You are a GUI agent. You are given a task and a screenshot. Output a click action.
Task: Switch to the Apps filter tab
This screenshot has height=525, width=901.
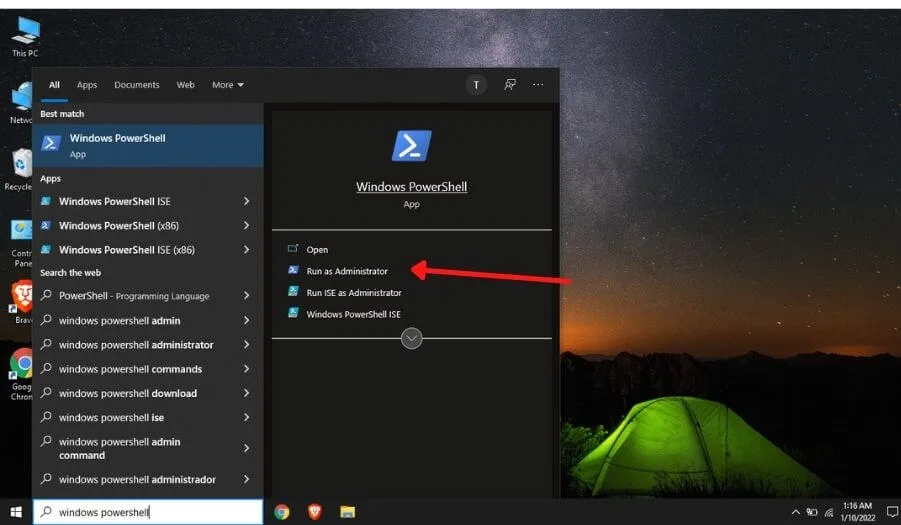coord(87,85)
